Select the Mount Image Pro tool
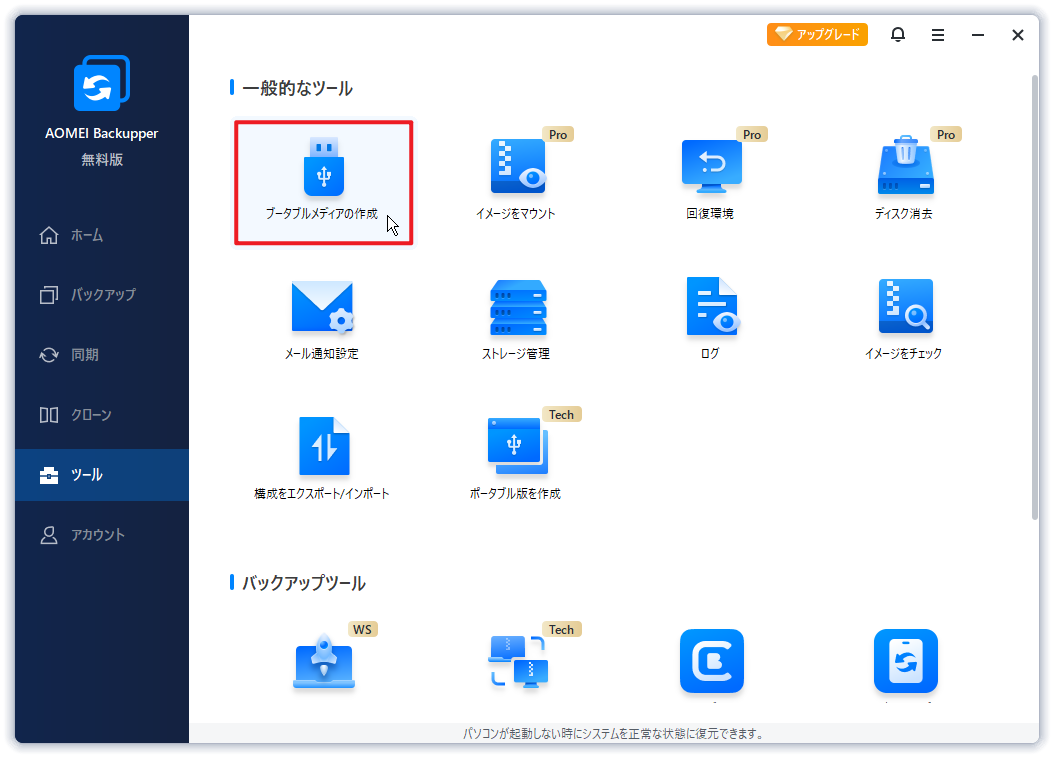Viewport: 1054px width, 758px height. [x=517, y=180]
